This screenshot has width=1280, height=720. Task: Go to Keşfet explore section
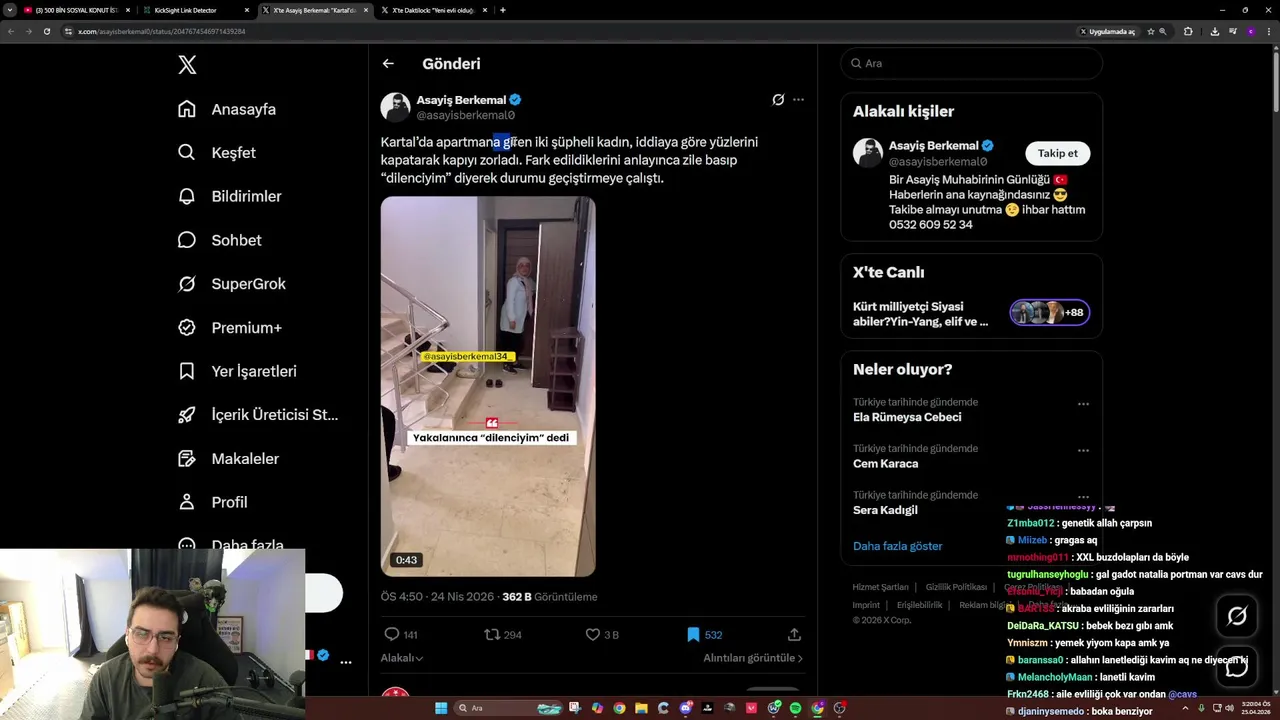coord(218,153)
